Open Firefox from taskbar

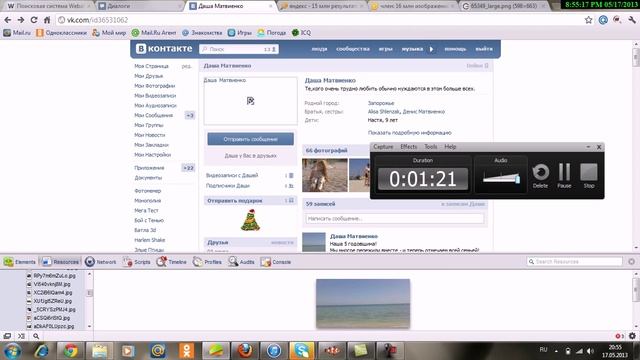pos(245,351)
